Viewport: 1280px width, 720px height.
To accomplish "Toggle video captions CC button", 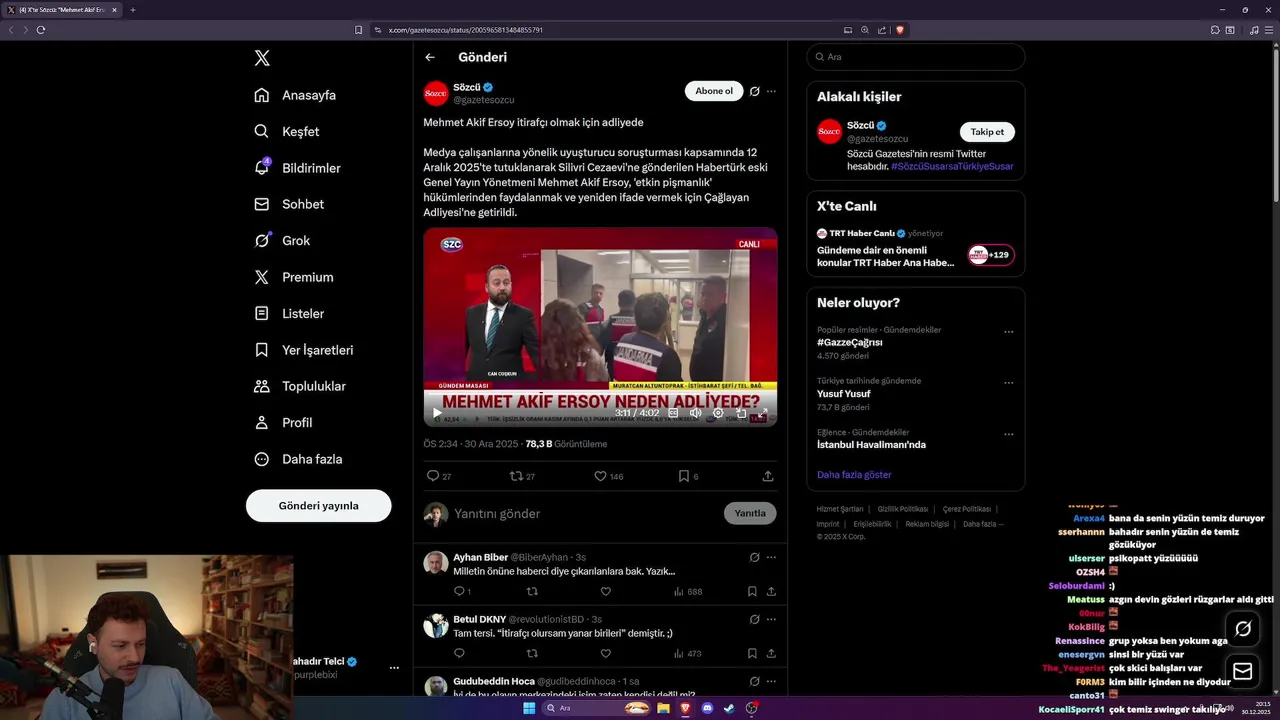I will (673, 413).
